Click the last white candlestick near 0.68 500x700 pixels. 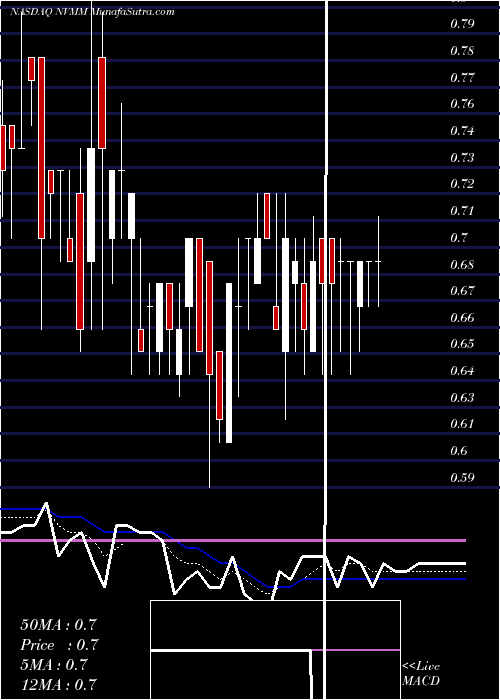tap(360, 284)
